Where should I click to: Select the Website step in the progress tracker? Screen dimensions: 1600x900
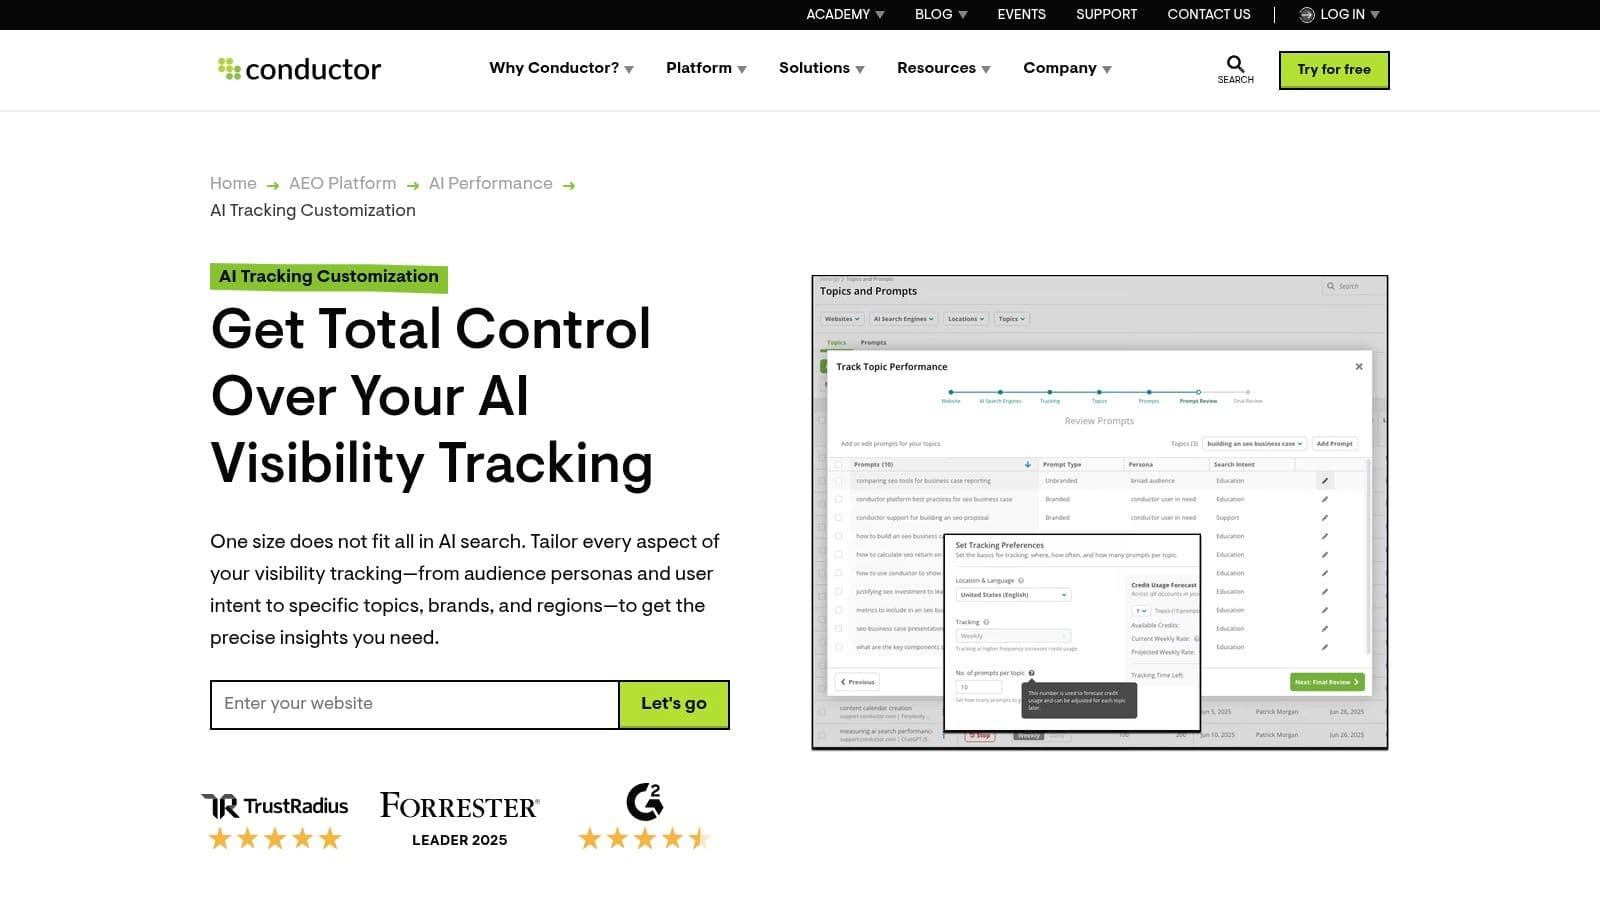point(951,393)
